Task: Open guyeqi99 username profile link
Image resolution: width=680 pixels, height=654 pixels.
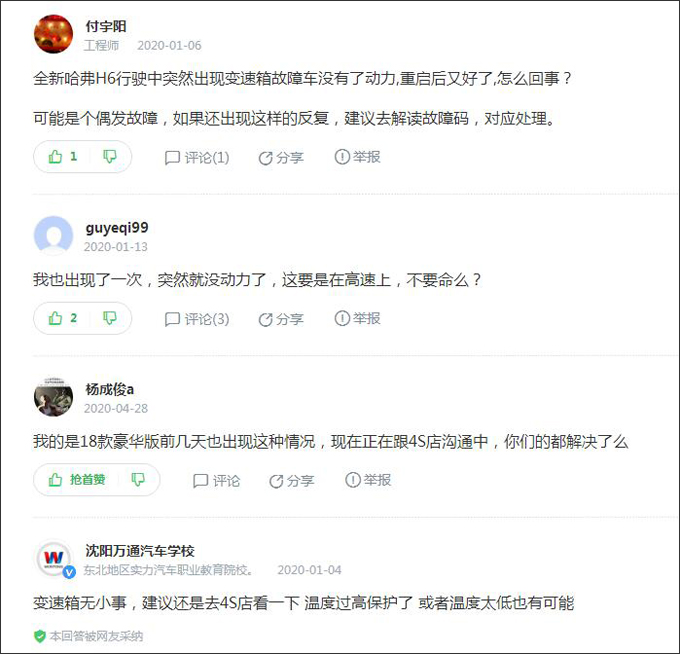Action: (x=117, y=227)
